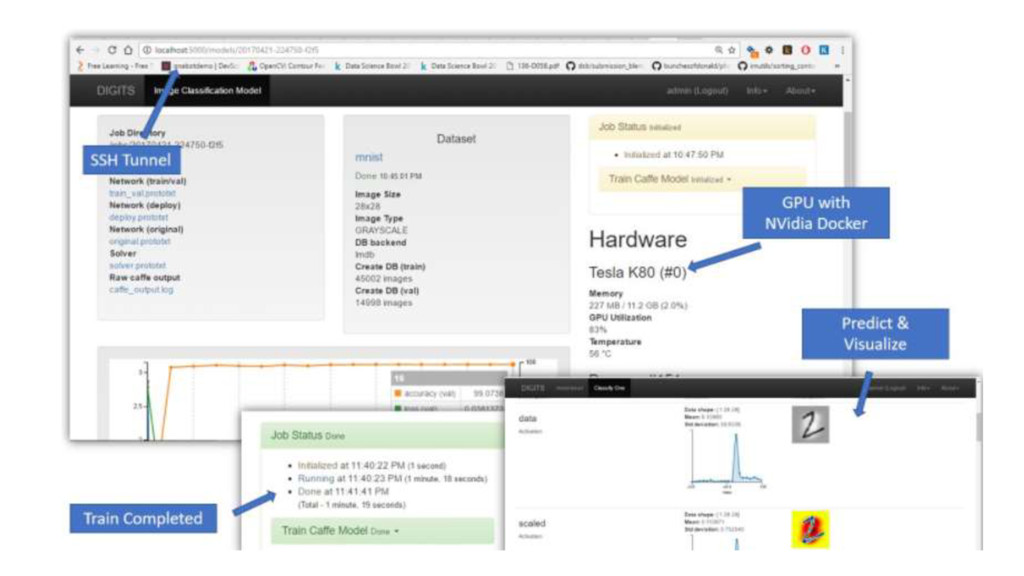Click the browser forward arrow
This screenshot has width=1024, height=576.
(96, 50)
